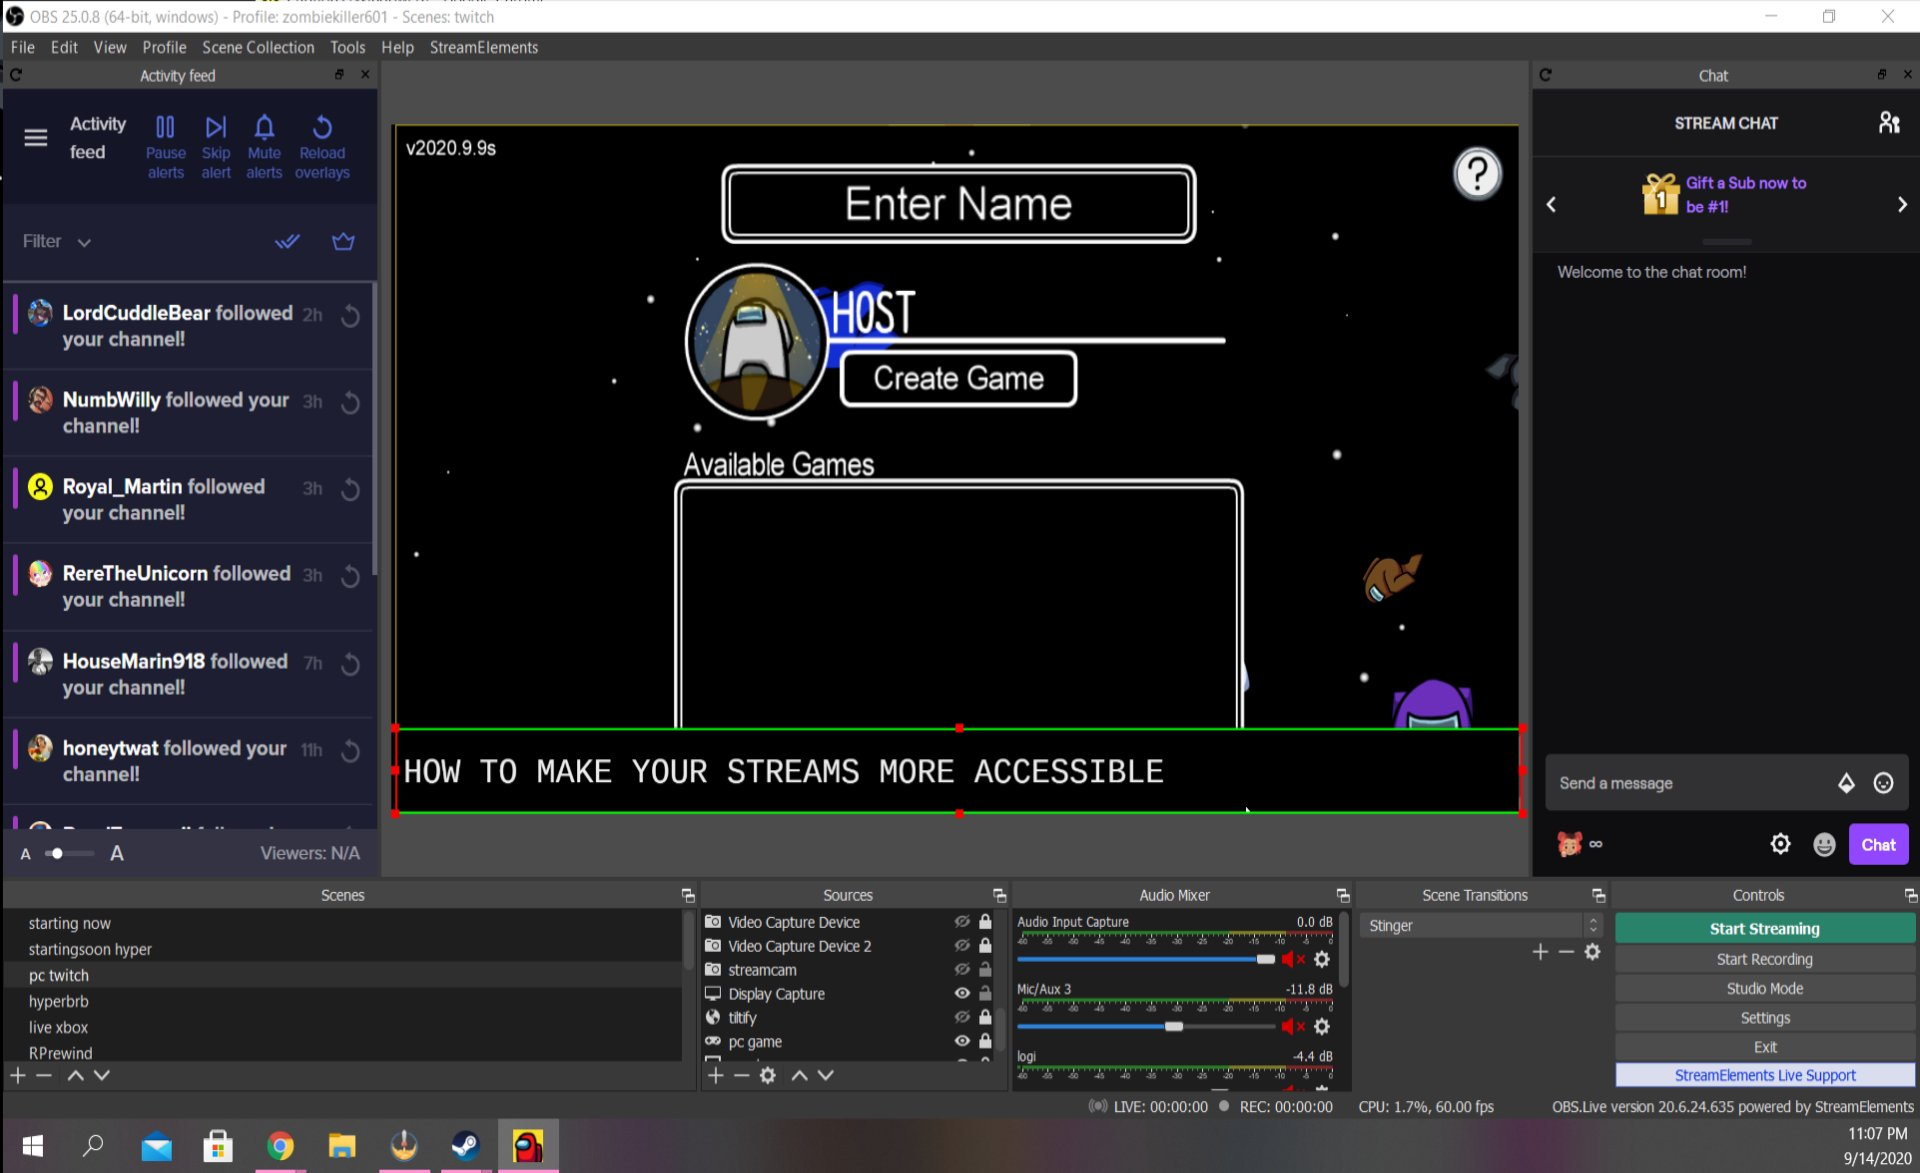Viewport: 1920px width, 1173px height.
Task: Open Audio Input Capture settings gear
Action: coord(1322,959)
